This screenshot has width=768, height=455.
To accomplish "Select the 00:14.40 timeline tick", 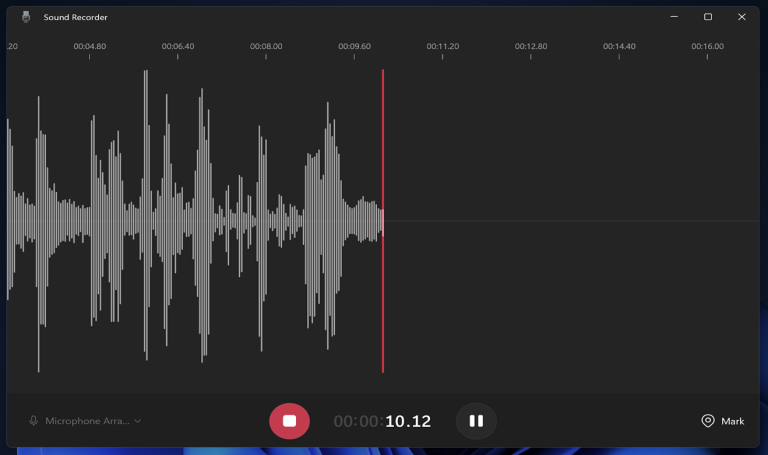I will (x=619, y=47).
